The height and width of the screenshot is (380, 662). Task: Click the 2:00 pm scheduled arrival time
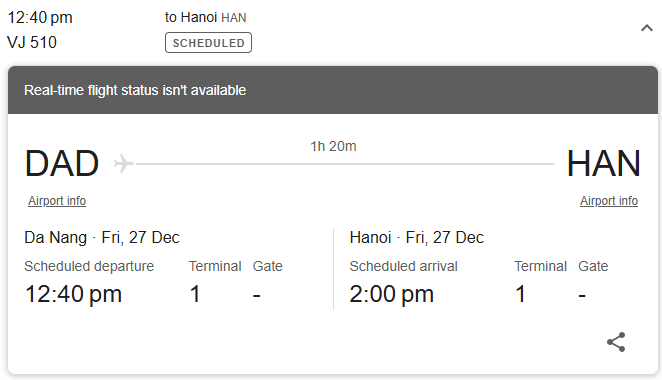point(391,294)
